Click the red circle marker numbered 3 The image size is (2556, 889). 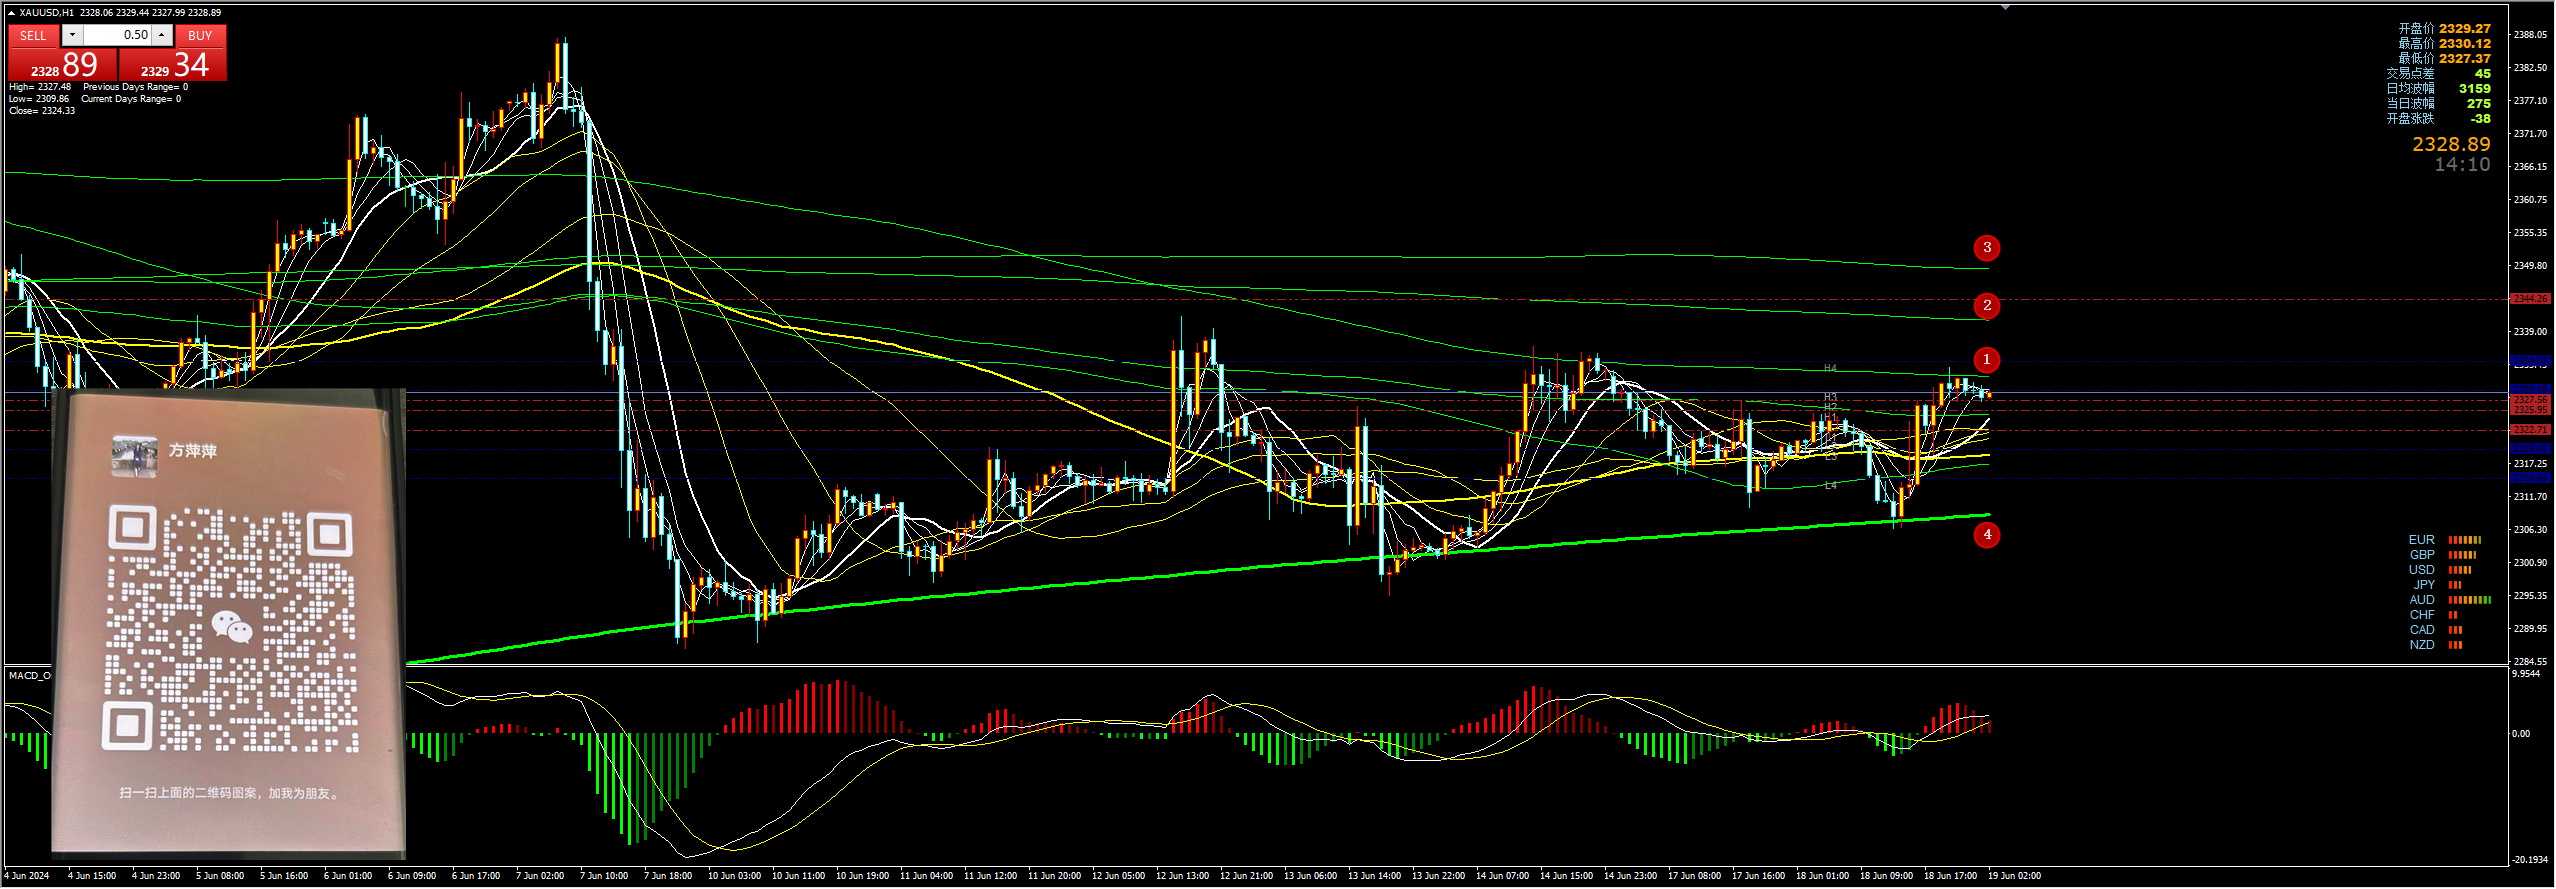click(x=1987, y=248)
